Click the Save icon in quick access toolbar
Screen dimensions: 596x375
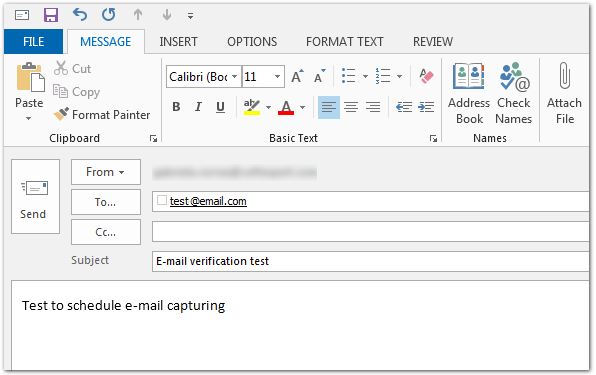pos(51,15)
